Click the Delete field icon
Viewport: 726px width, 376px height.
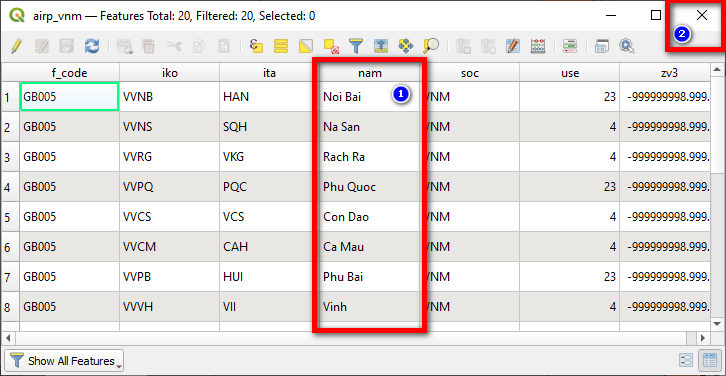click(488, 46)
